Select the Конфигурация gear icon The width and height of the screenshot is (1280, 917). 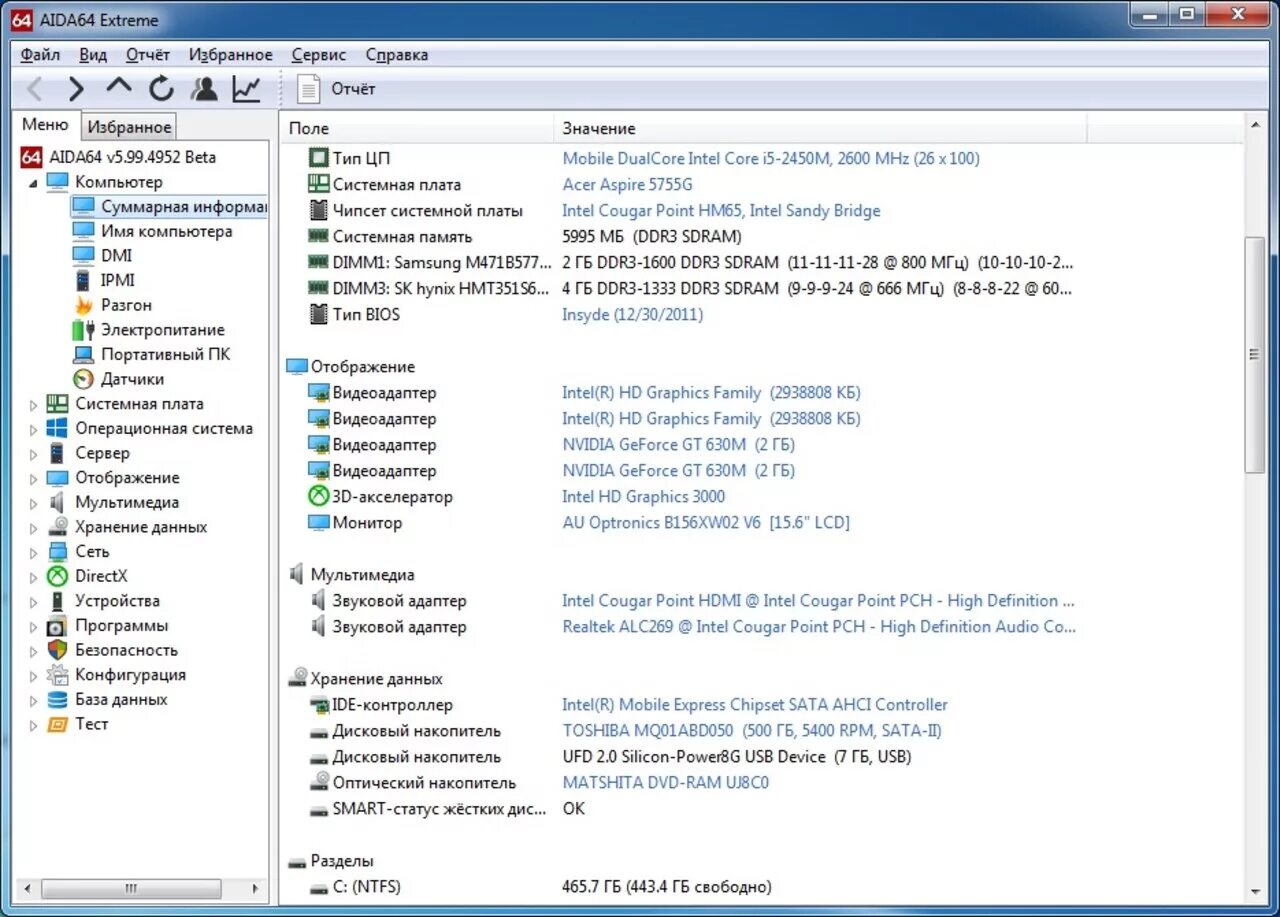point(57,675)
